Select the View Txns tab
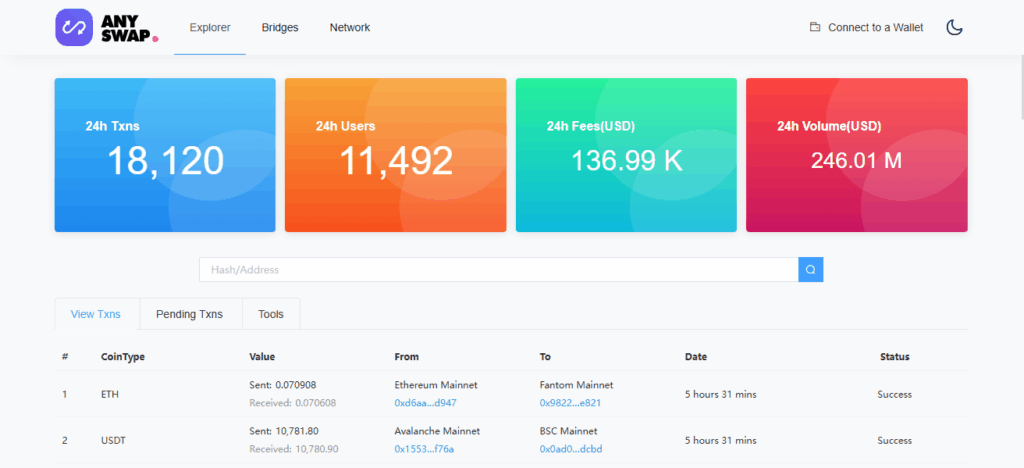The height and width of the screenshot is (468, 1024). coord(96,314)
